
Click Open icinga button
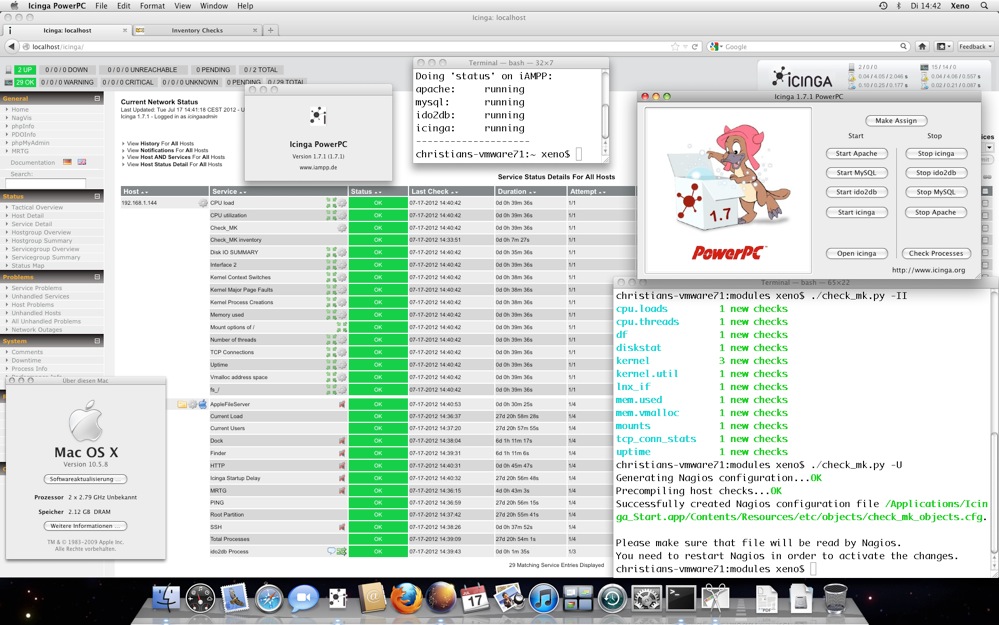(x=856, y=254)
